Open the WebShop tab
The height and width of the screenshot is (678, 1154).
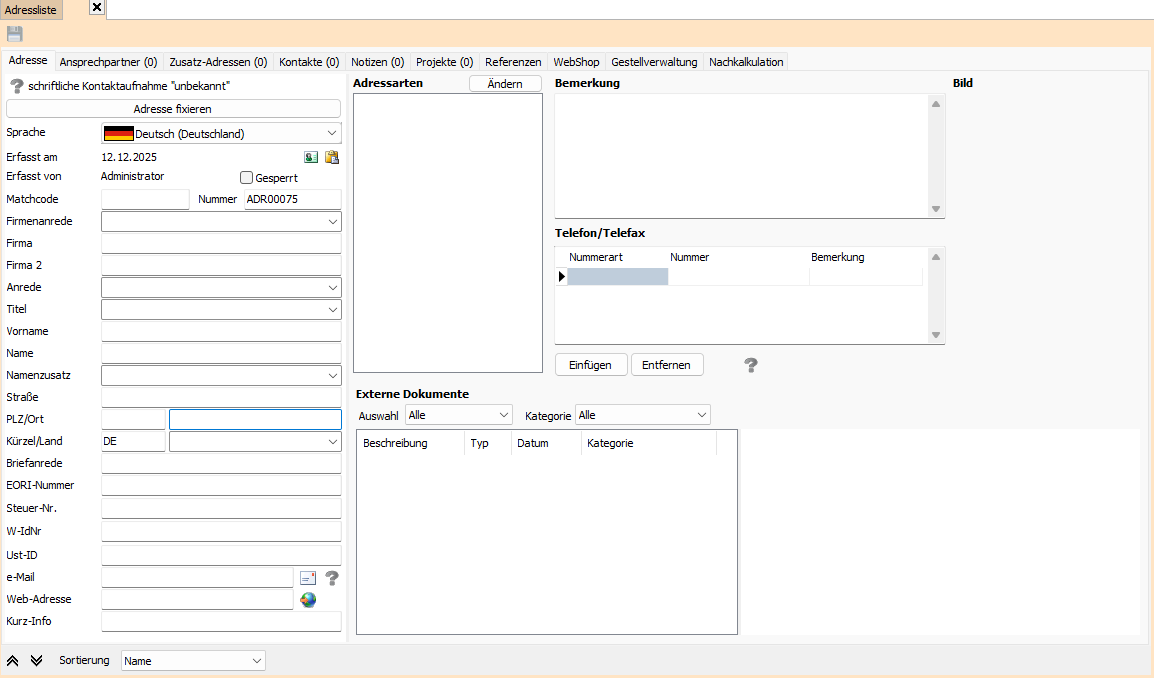576,62
